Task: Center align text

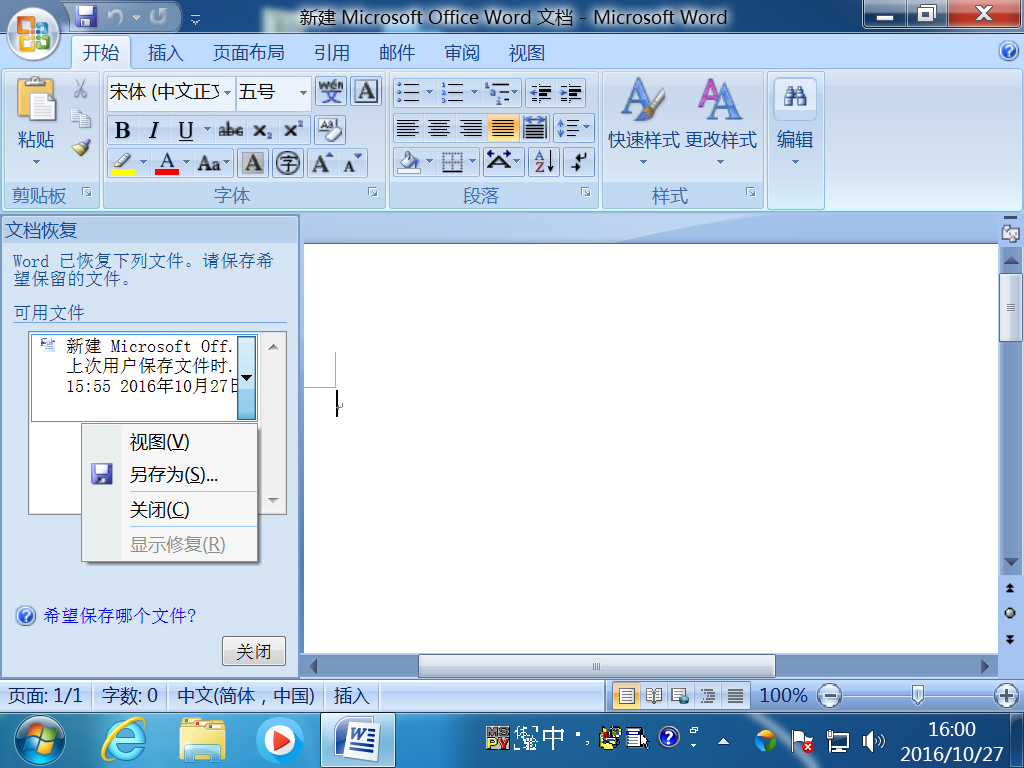Action: point(439,127)
